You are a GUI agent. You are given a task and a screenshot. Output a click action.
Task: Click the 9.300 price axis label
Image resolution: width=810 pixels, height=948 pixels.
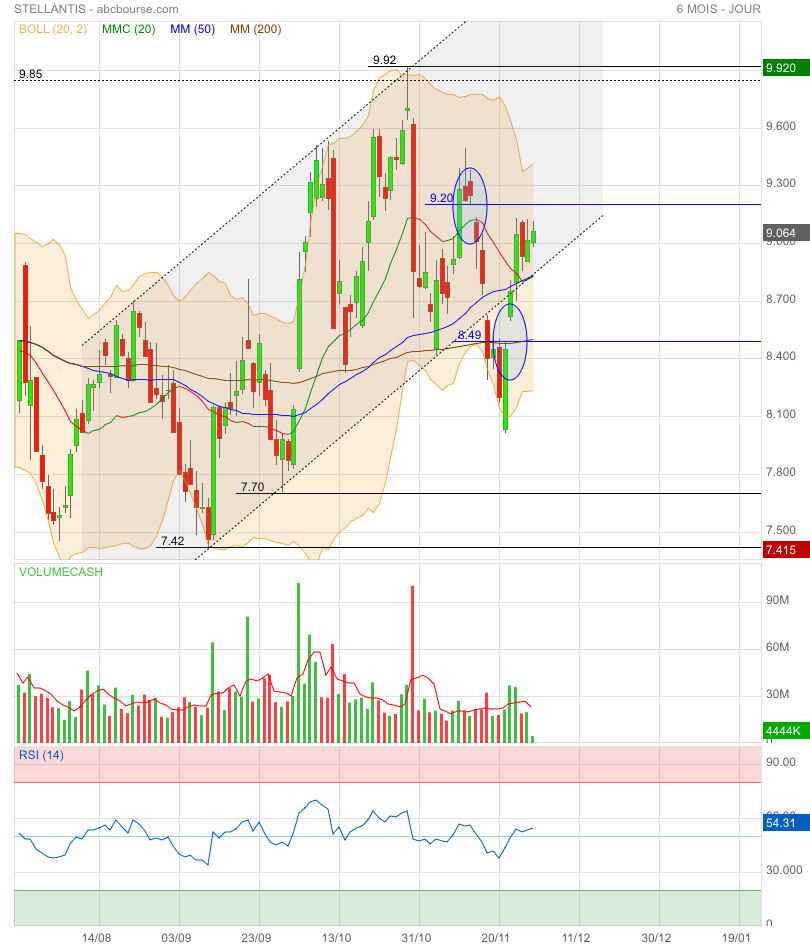tap(781, 183)
